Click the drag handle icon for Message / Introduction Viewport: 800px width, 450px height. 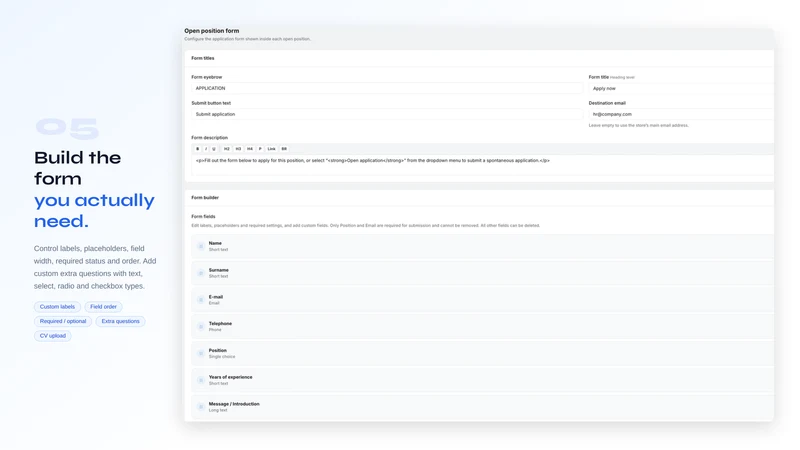[201, 407]
